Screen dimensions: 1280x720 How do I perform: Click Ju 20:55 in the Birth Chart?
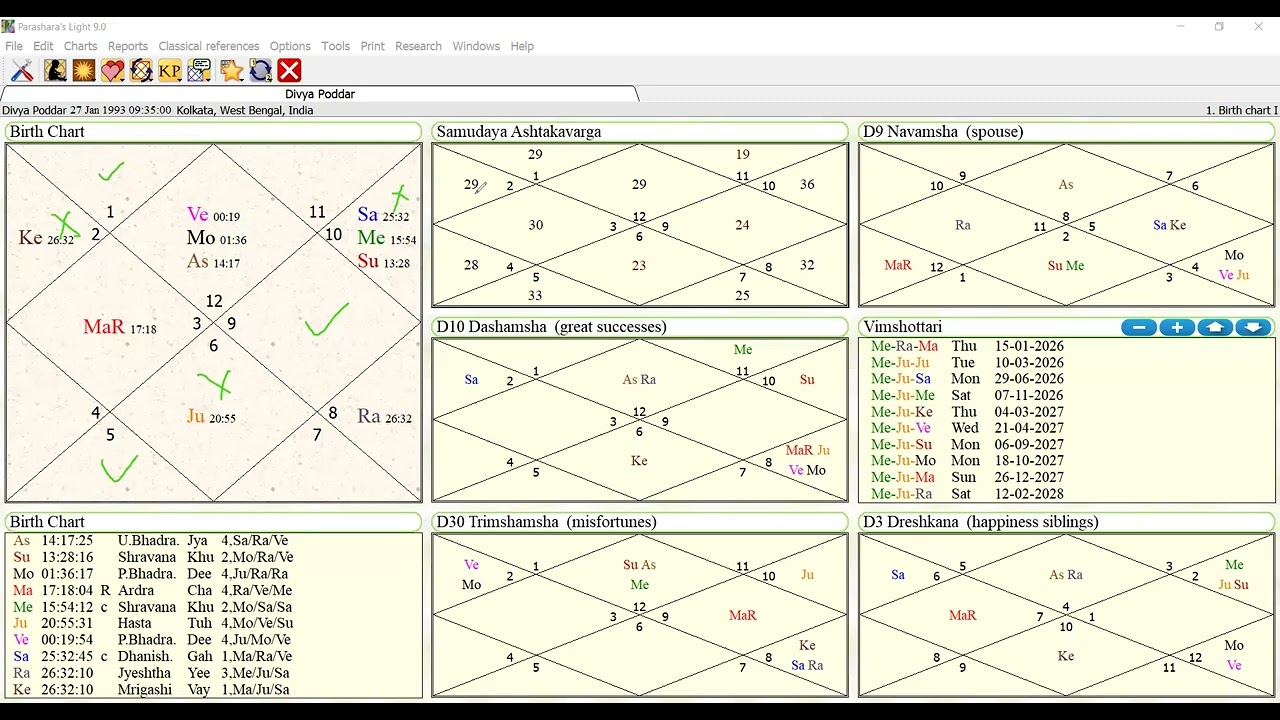click(211, 417)
